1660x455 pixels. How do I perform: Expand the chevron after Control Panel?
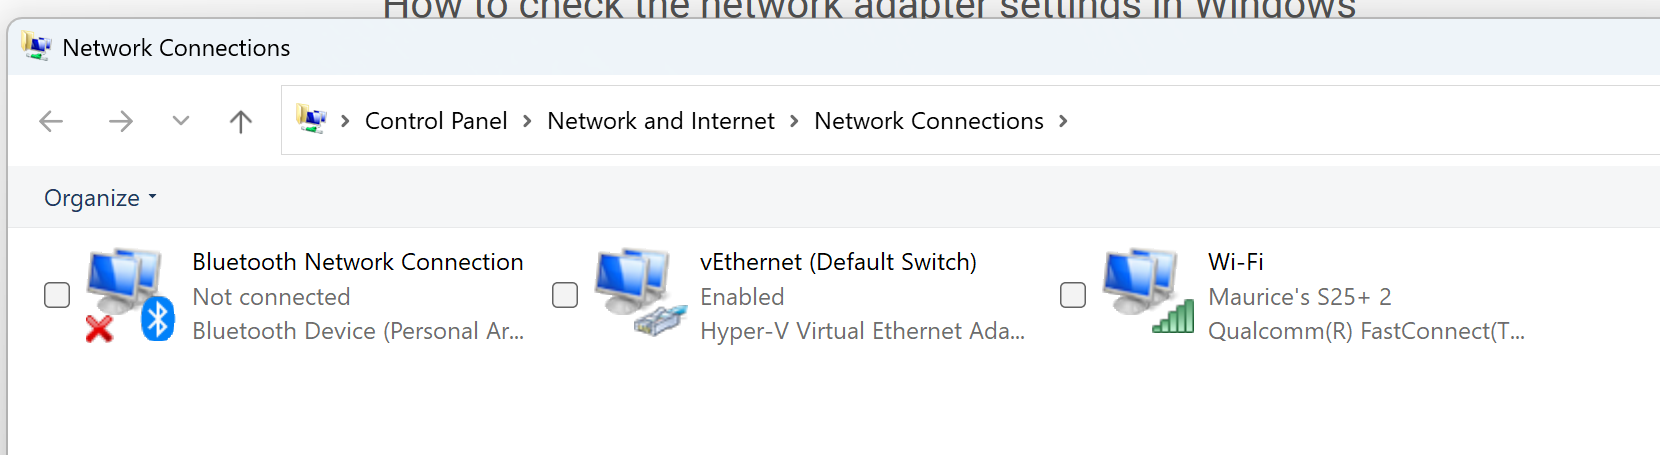tap(527, 121)
